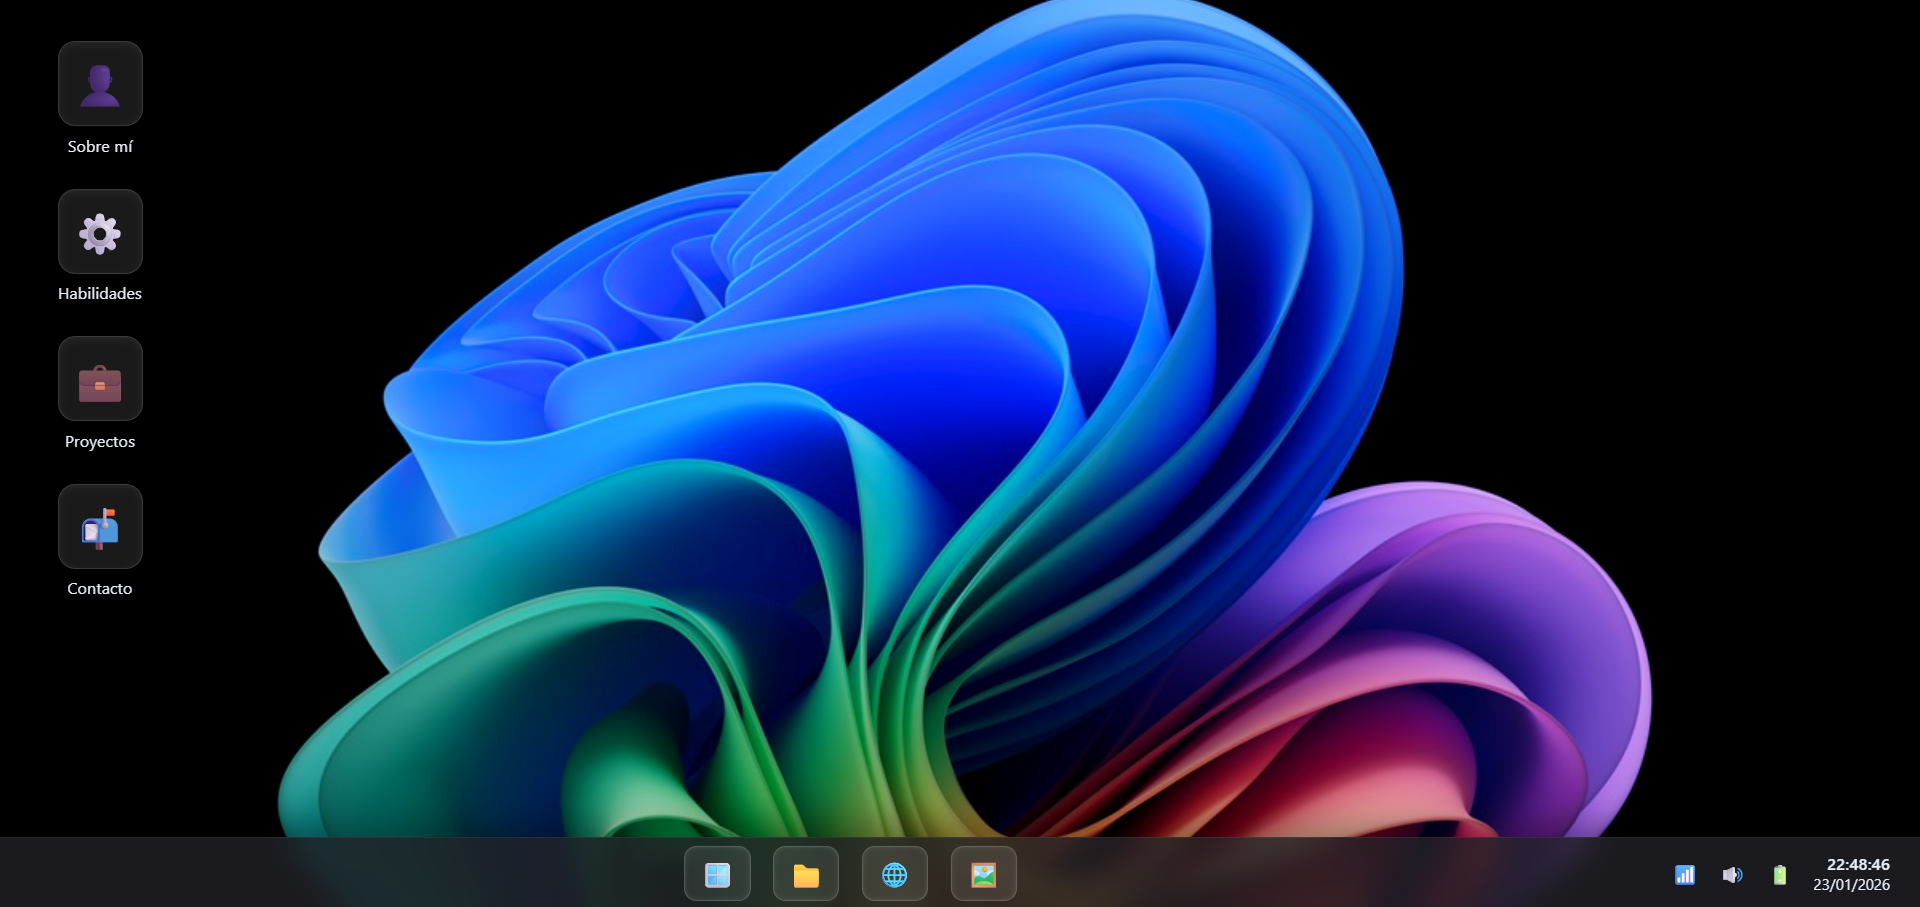Click the green battery icon
The height and width of the screenshot is (907, 1920).
click(1780, 875)
